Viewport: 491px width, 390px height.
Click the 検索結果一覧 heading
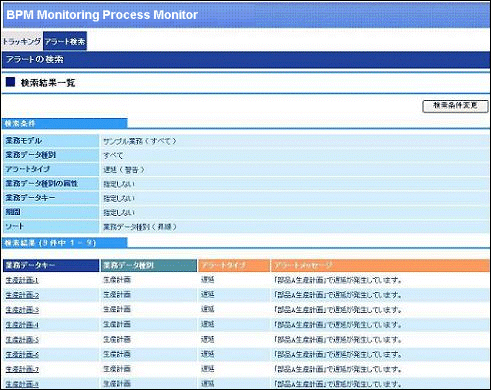pos(48,83)
